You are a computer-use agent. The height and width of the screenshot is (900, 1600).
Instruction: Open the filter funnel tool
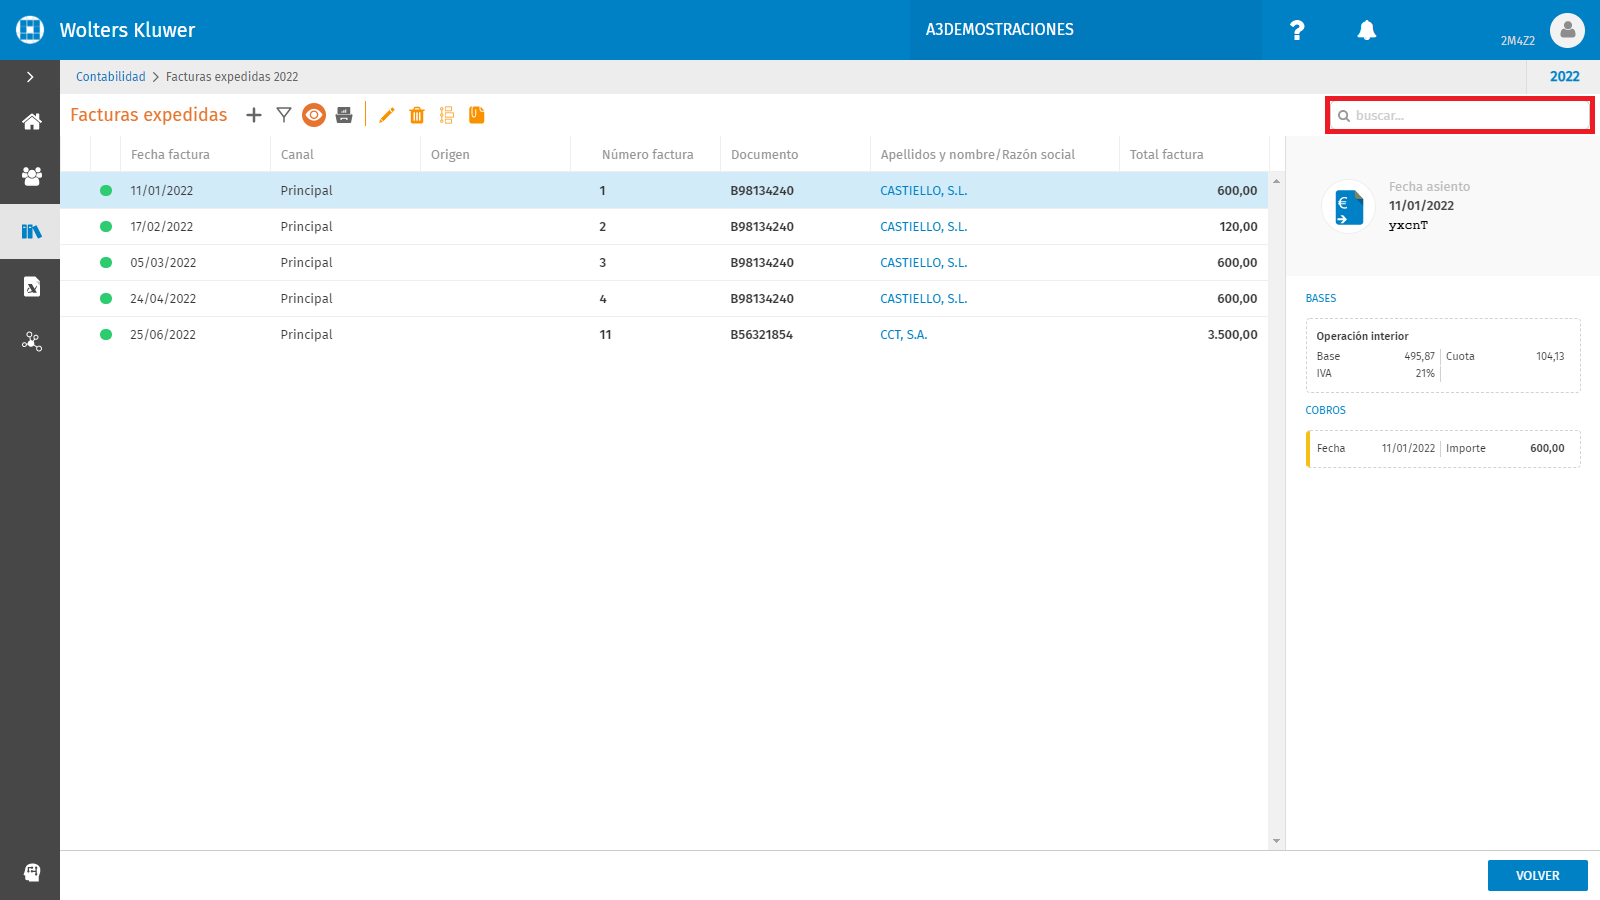[284, 115]
